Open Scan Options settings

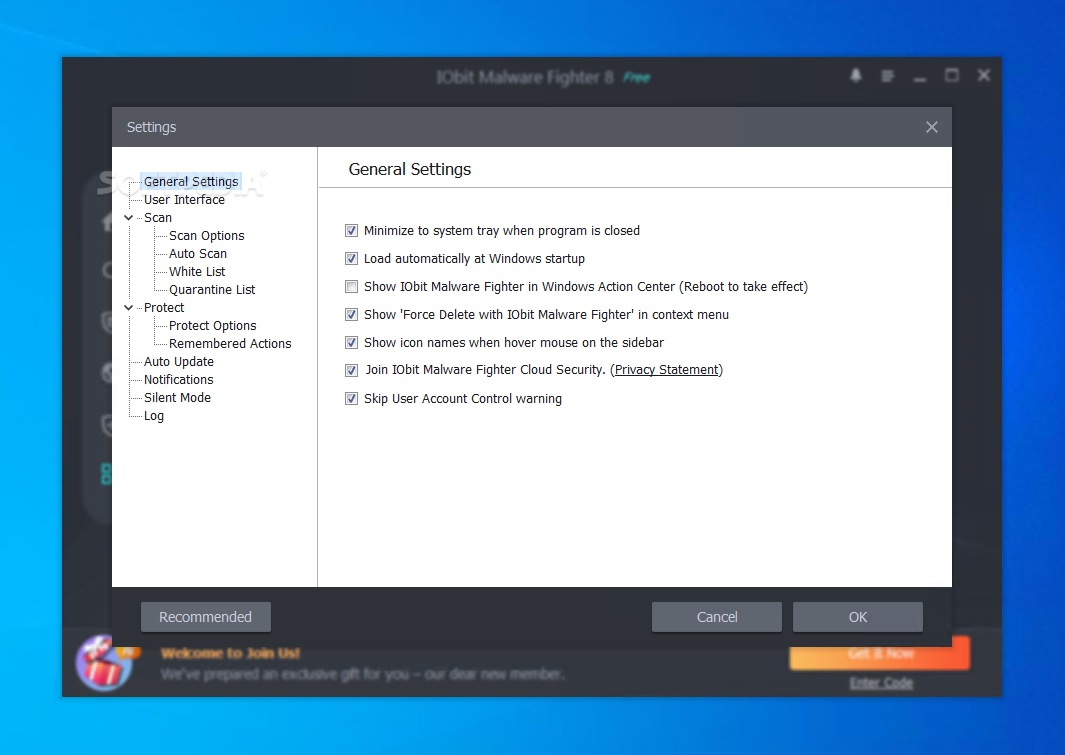(206, 236)
